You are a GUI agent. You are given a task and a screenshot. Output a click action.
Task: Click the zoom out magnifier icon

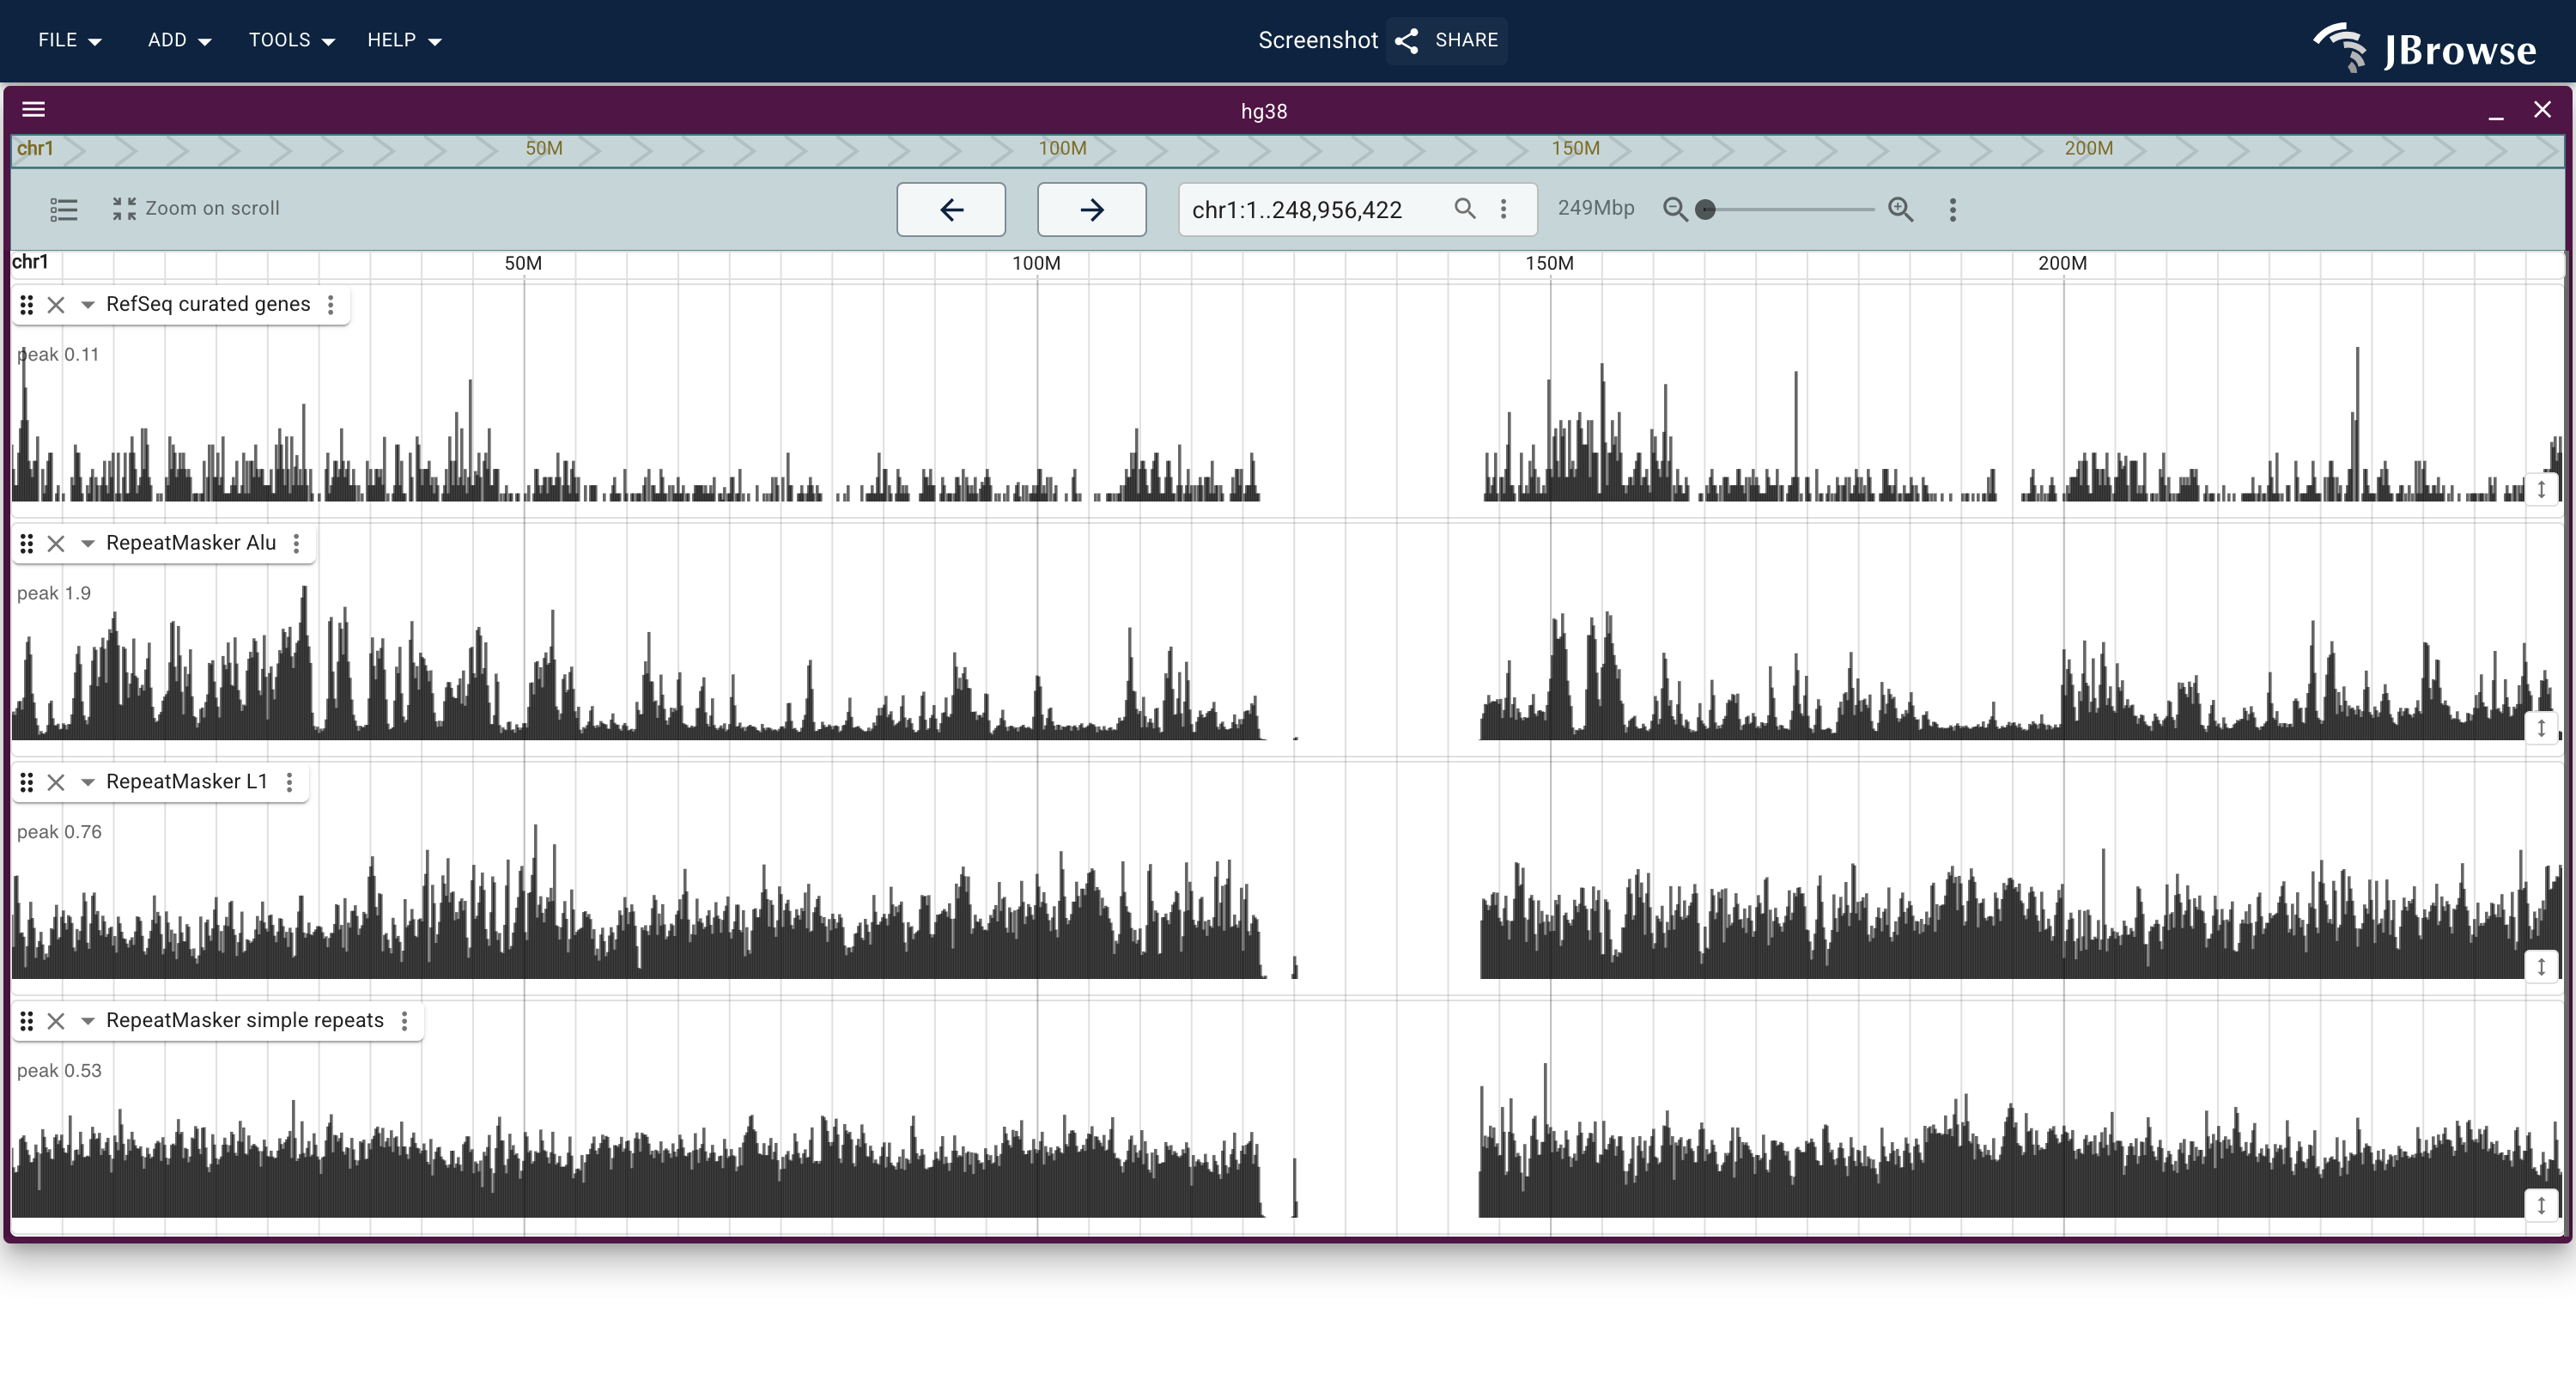[1675, 209]
